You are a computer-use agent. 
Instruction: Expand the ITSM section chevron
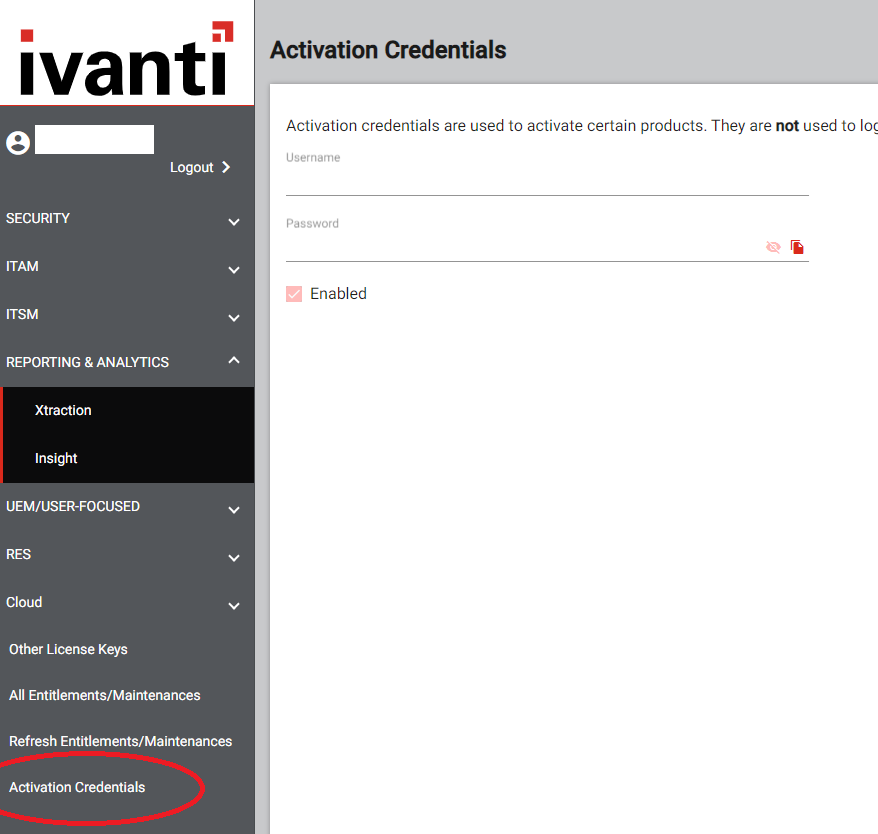click(x=233, y=317)
